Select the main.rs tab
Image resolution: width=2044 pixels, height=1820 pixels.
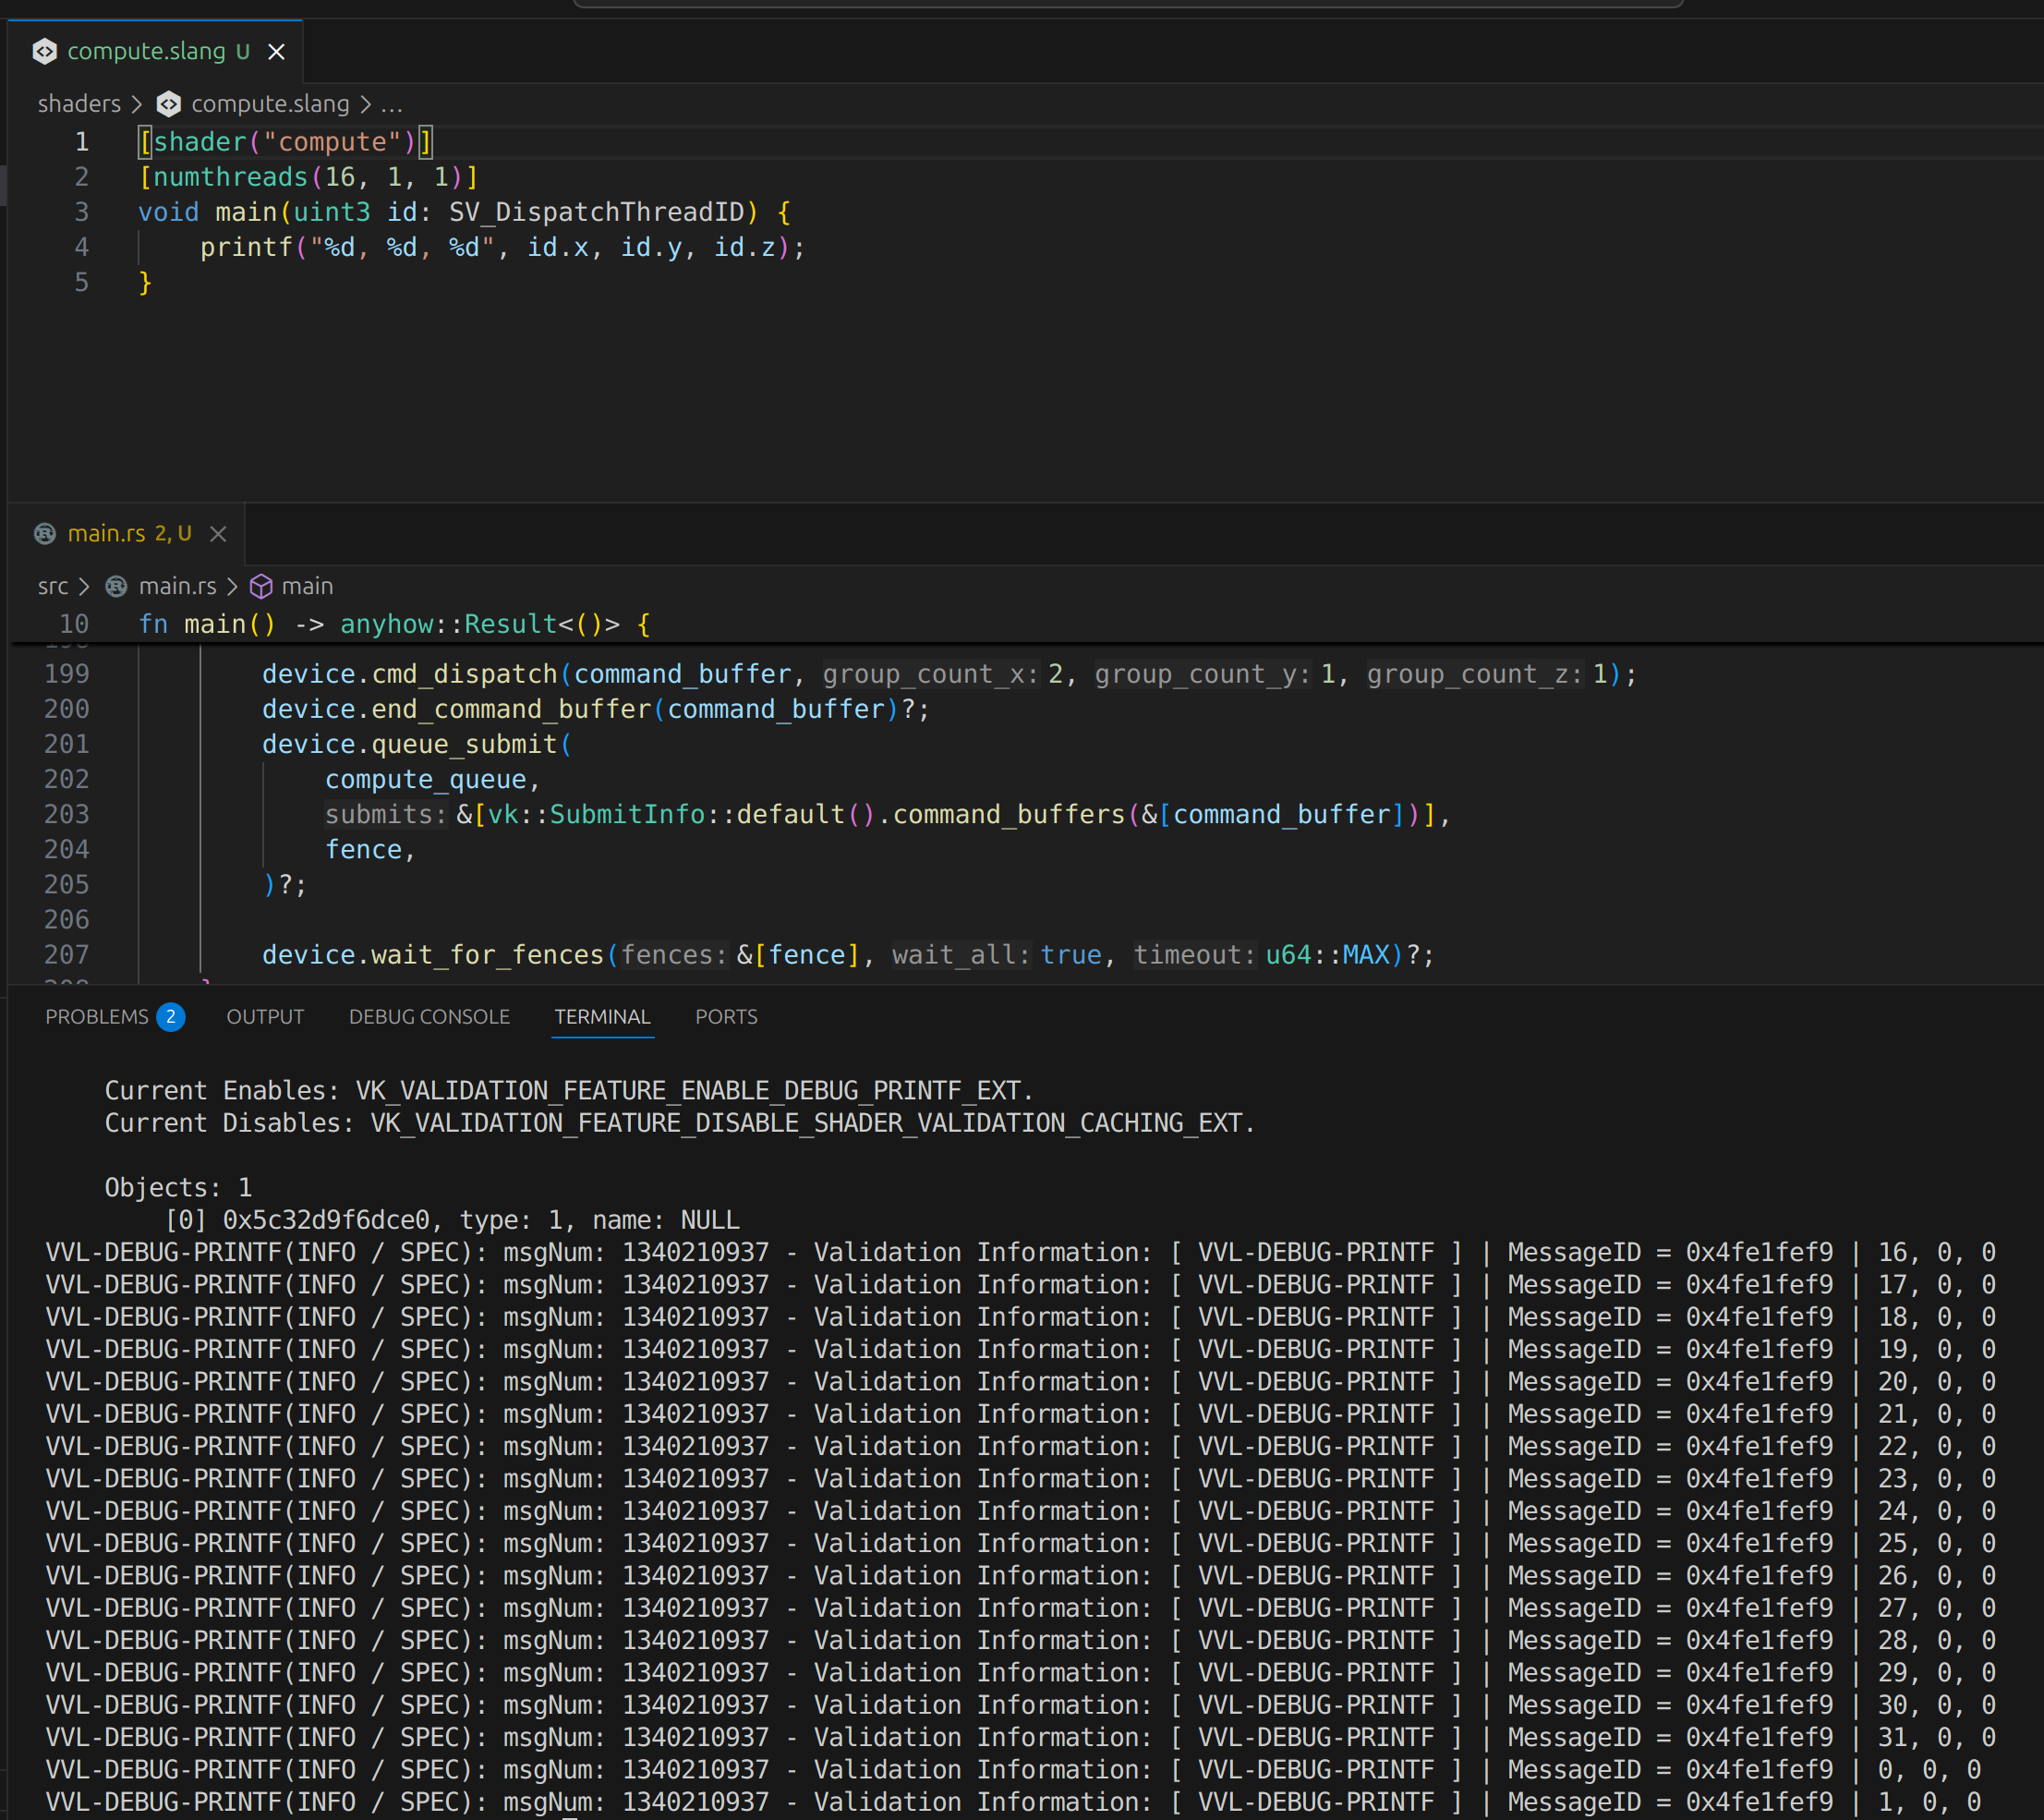click(127, 534)
